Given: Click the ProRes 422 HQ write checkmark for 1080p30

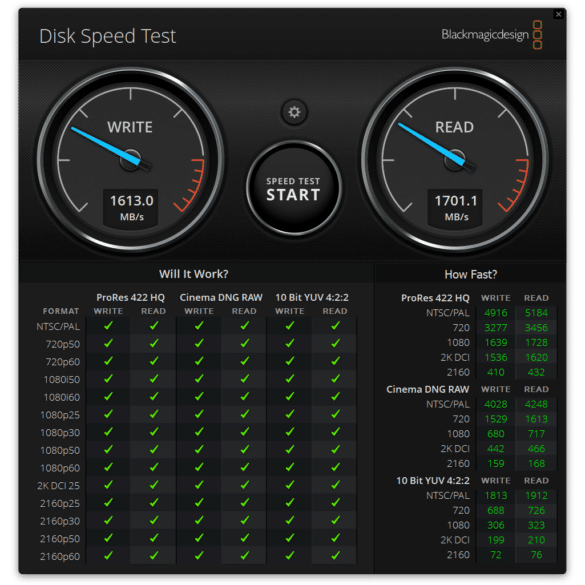Looking at the screenshot, I should pyautogui.click(x=108, y=432).
